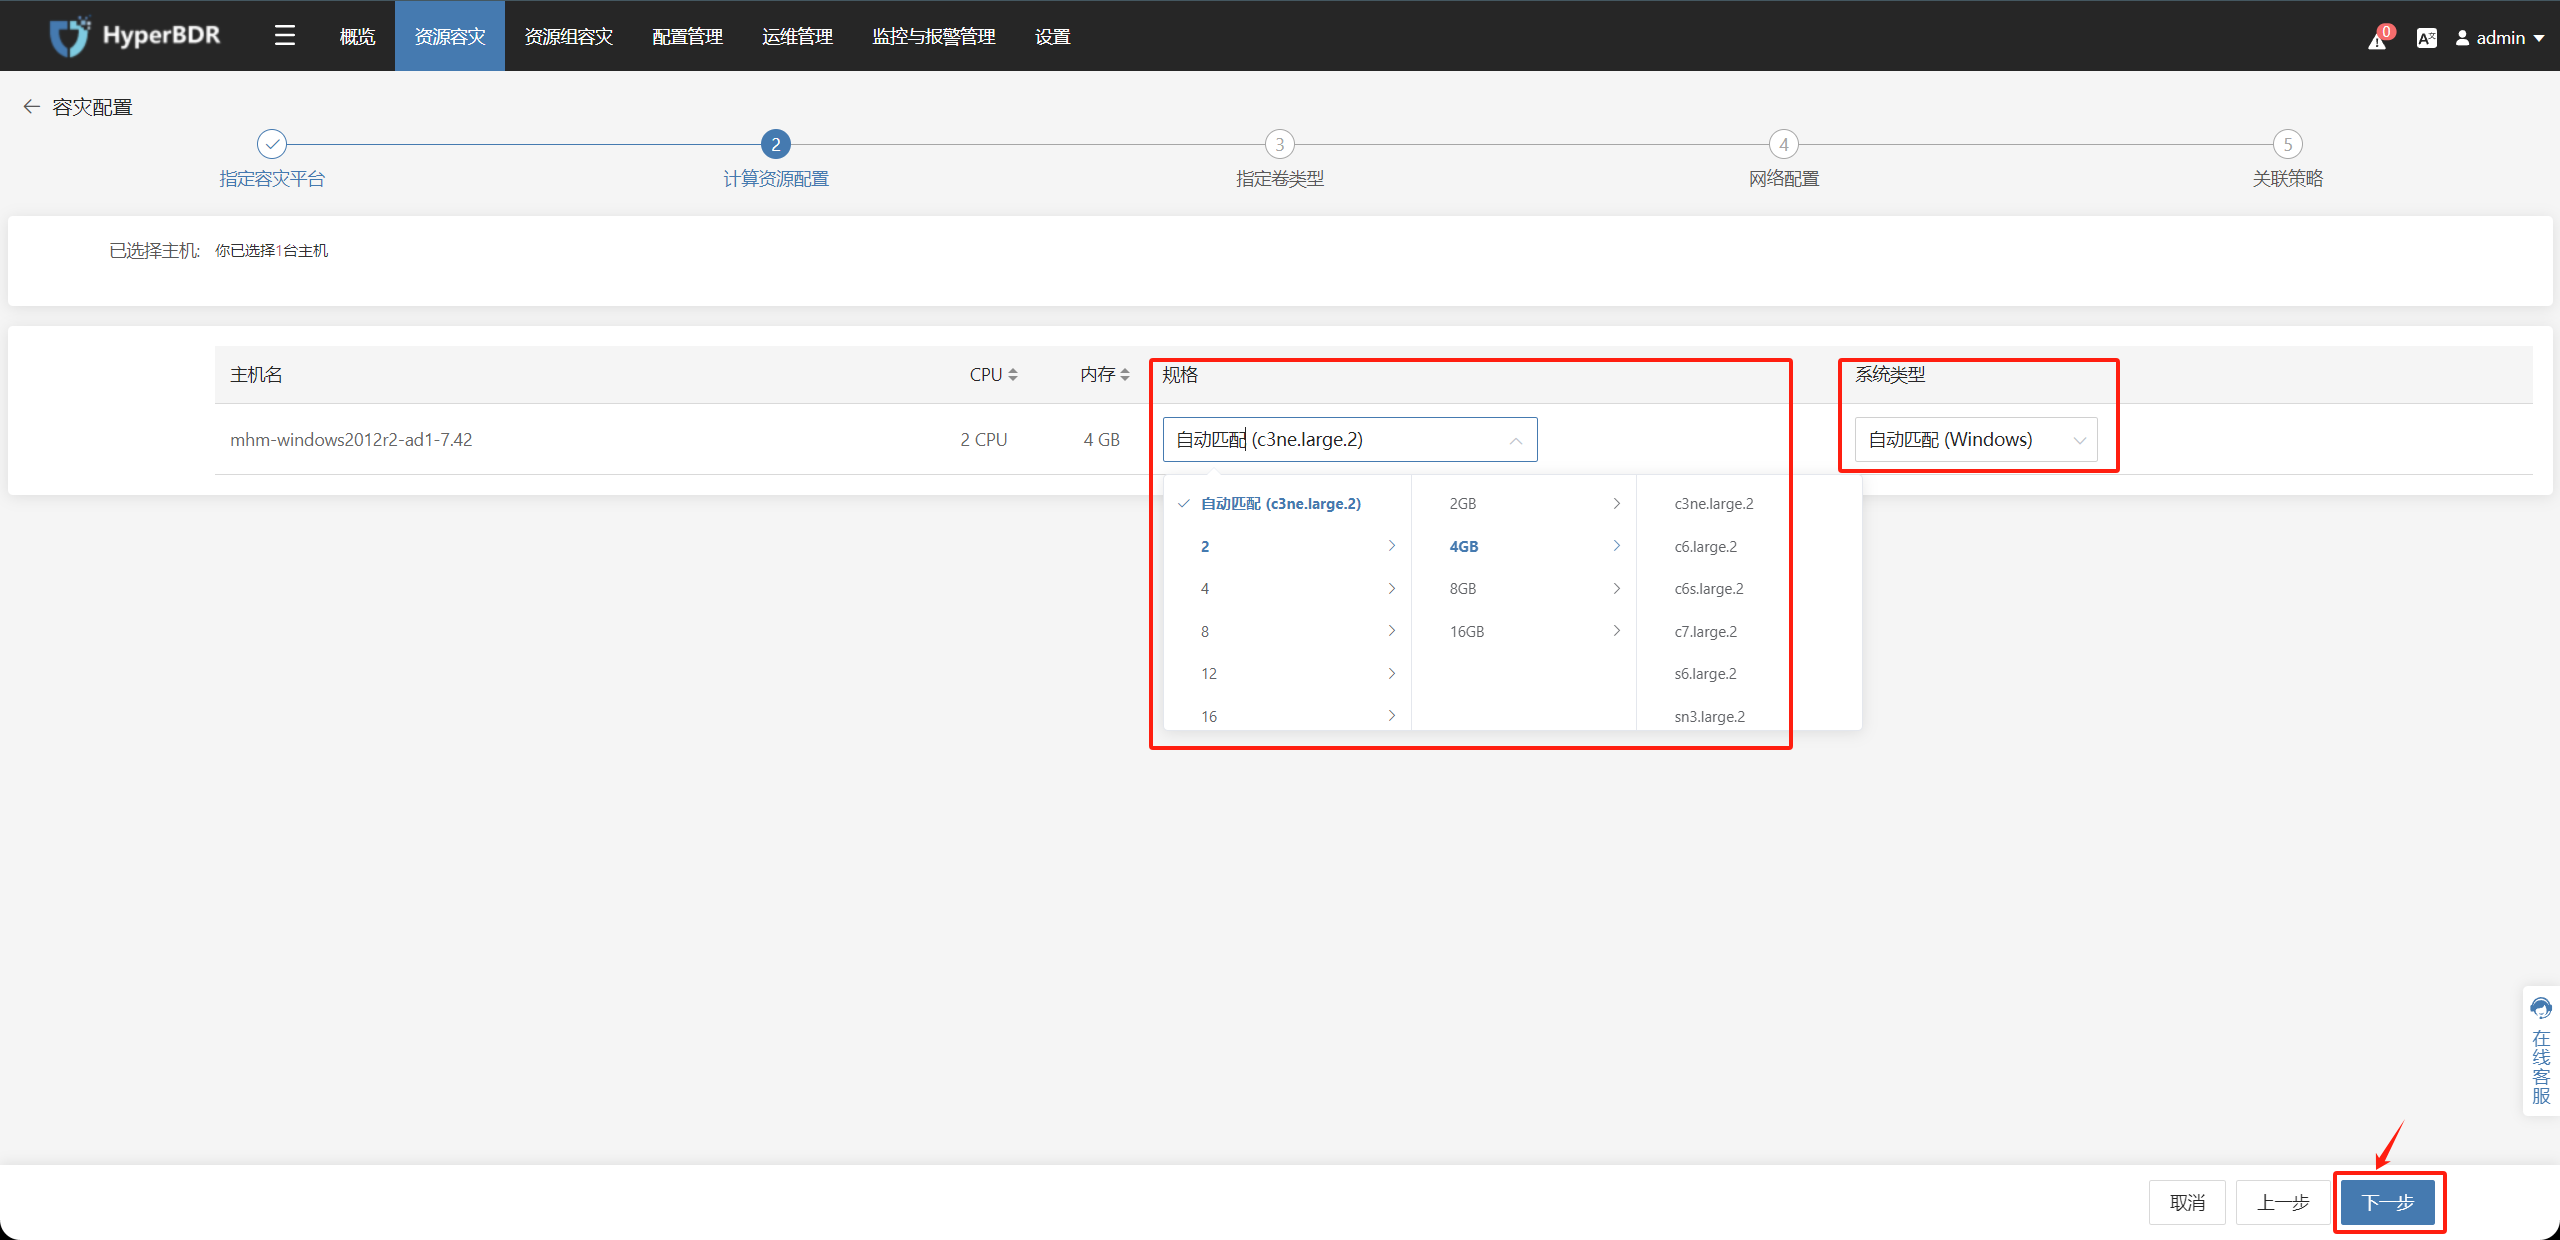Click the language switch icon
Image resolution: width=2560 pixels, height=1240 pixels.
click(x=2427, y=38)
